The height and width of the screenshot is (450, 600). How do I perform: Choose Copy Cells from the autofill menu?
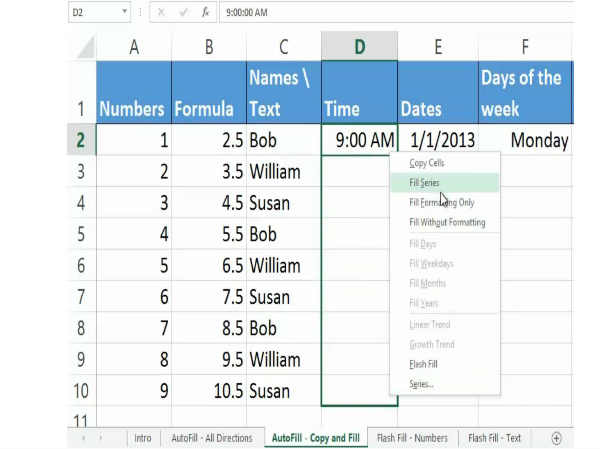point(429,162)
